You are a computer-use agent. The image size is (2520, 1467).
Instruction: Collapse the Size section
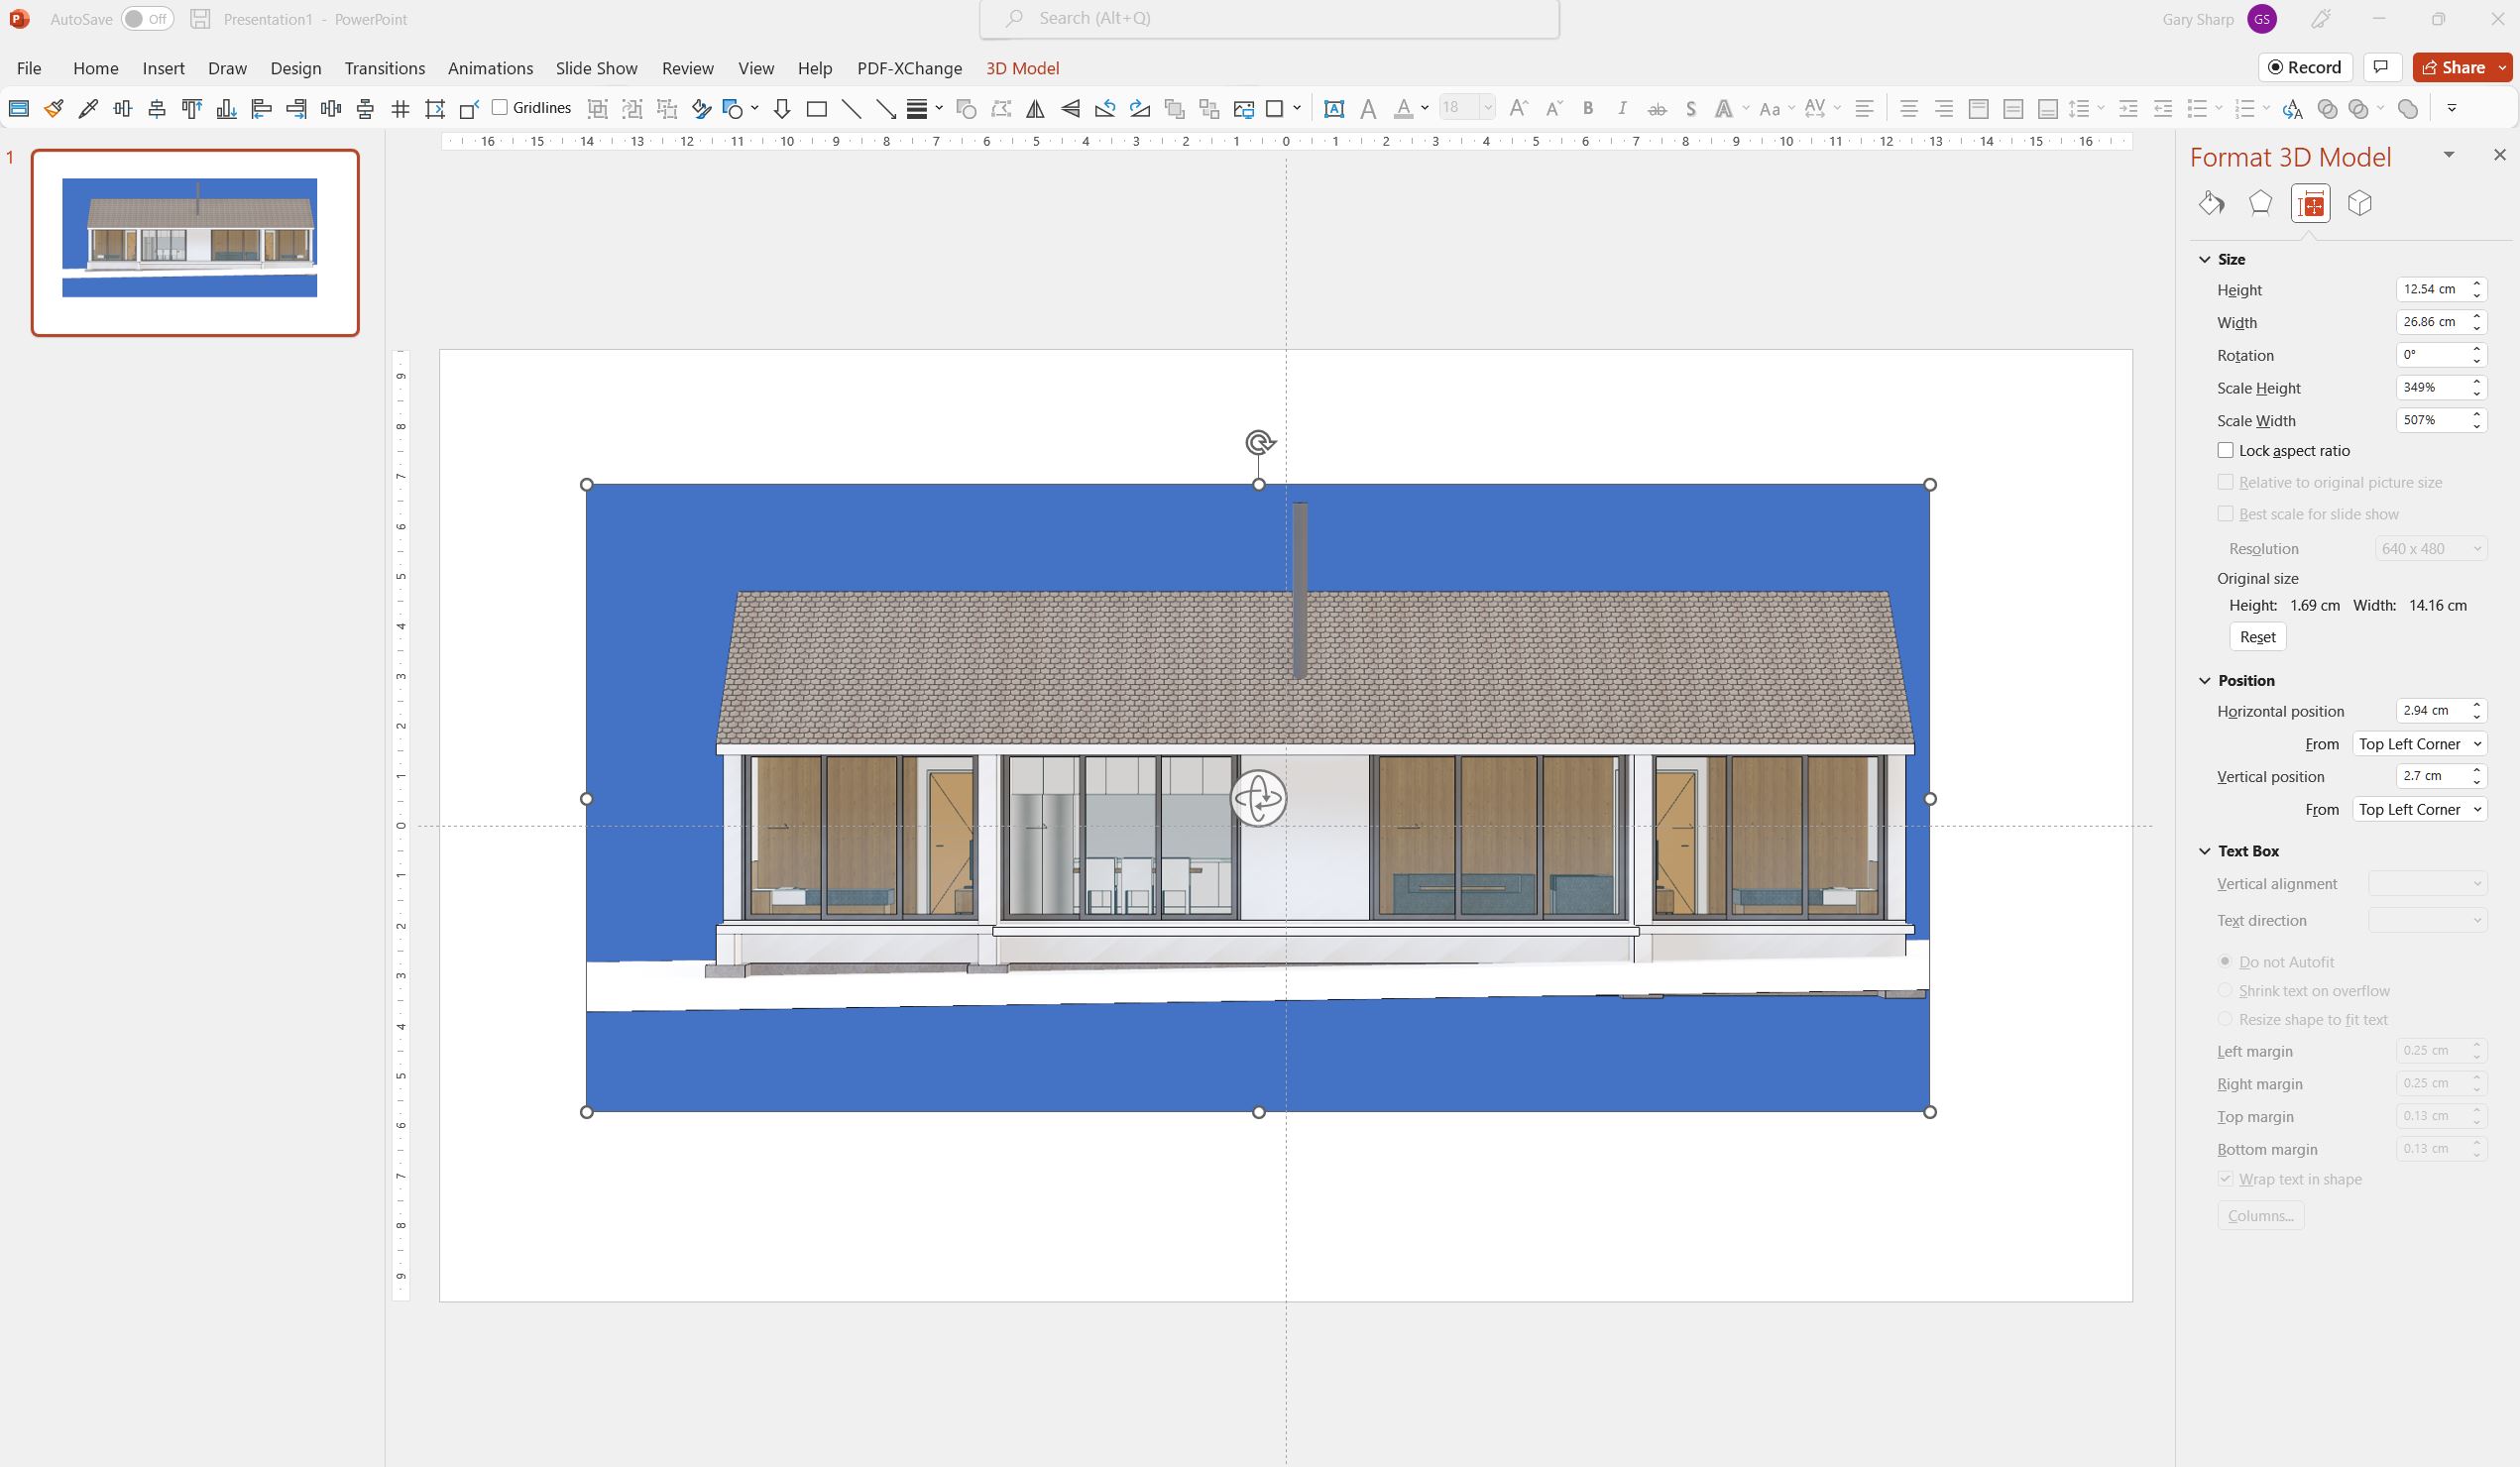click(2205, 259)
